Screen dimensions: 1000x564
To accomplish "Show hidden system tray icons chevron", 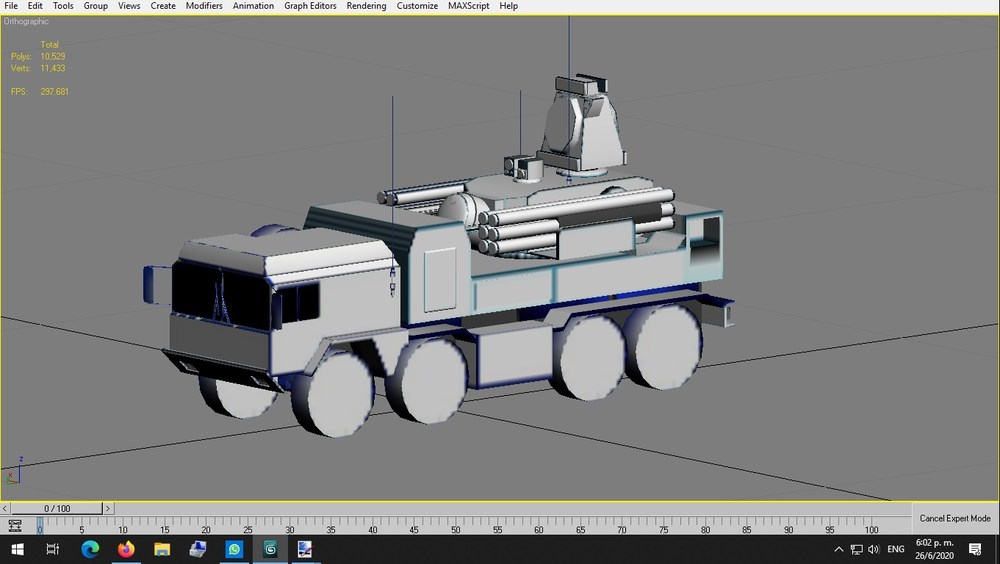I will (x=839, y=549).
